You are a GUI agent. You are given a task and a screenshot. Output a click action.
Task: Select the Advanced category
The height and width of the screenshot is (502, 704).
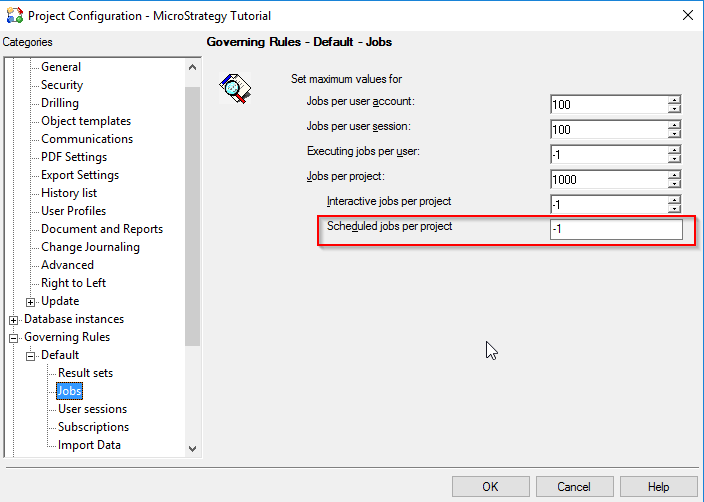[67, 265]
